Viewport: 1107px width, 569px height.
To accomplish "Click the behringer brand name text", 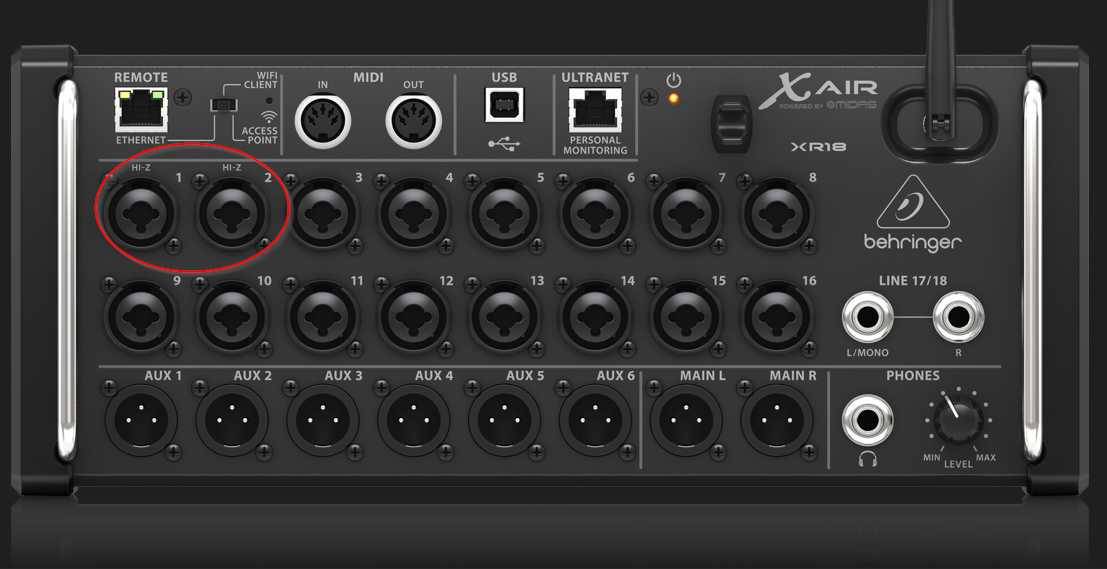I will [x=912, y=243].
